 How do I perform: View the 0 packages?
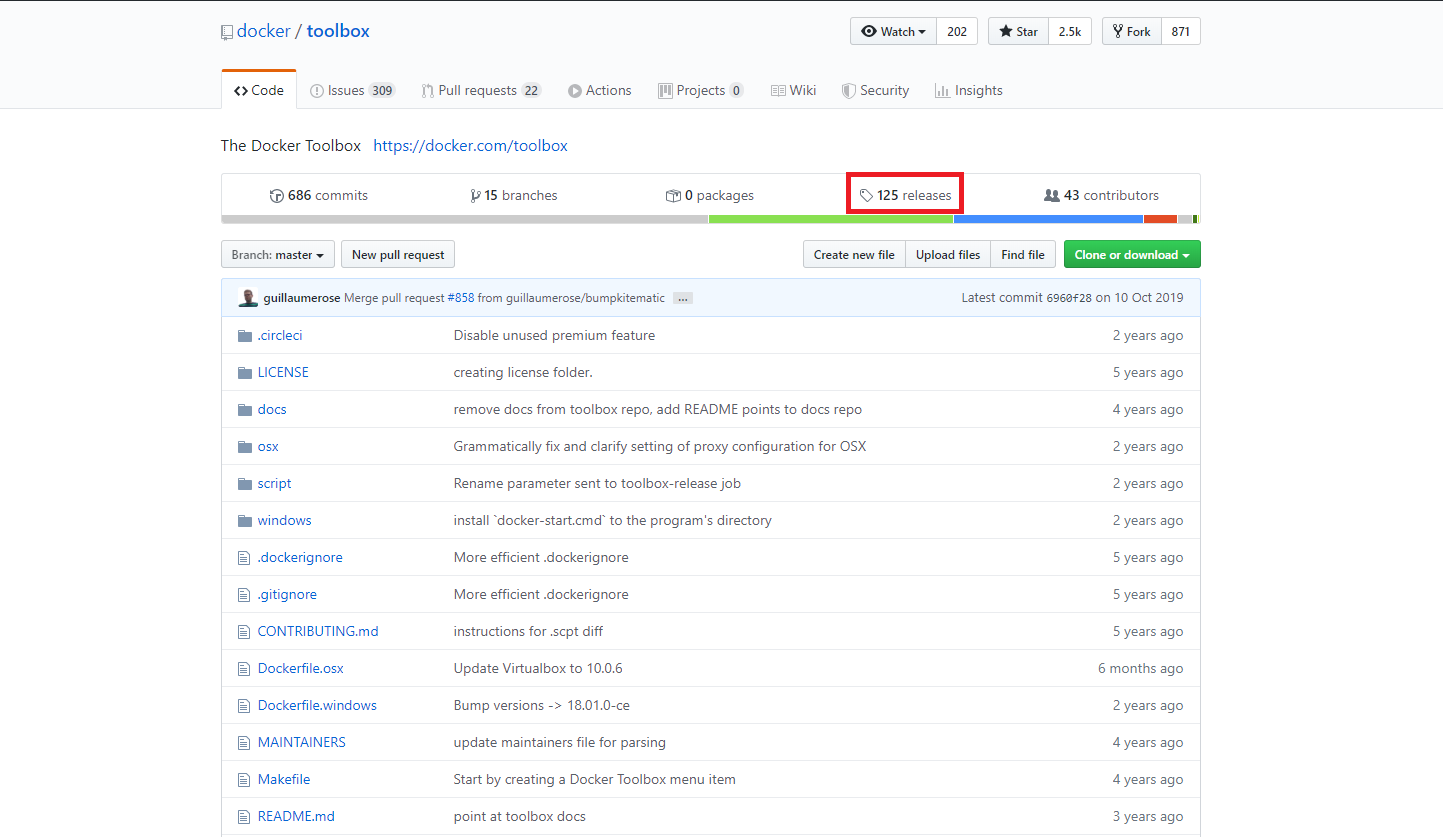(710, 196)
